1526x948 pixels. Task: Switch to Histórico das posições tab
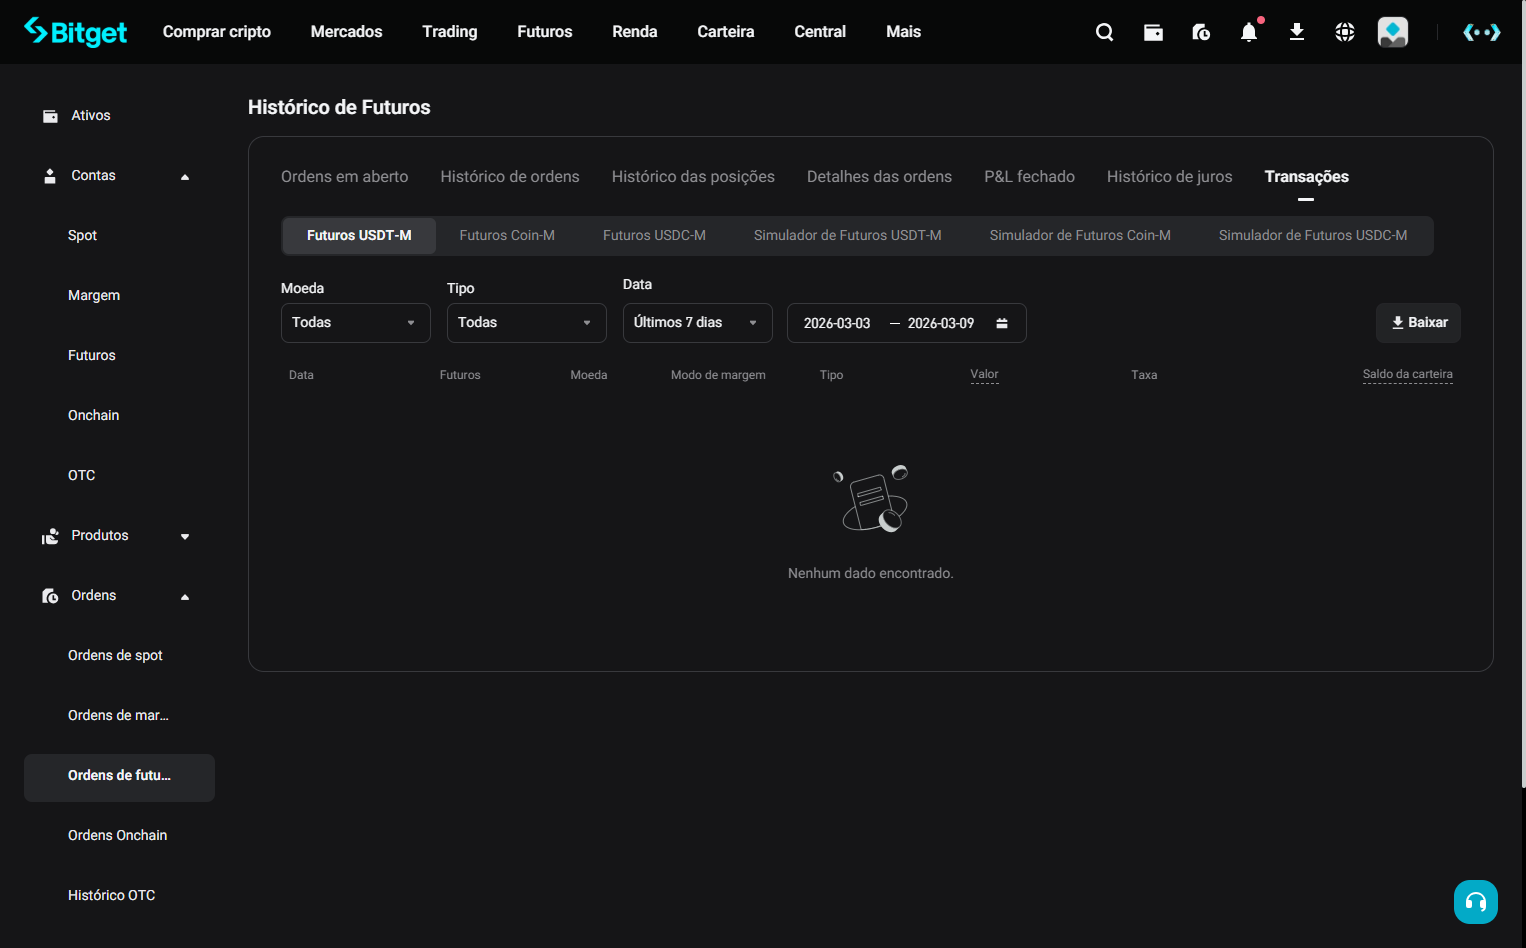pyautogui.click(x=693, y=177)
